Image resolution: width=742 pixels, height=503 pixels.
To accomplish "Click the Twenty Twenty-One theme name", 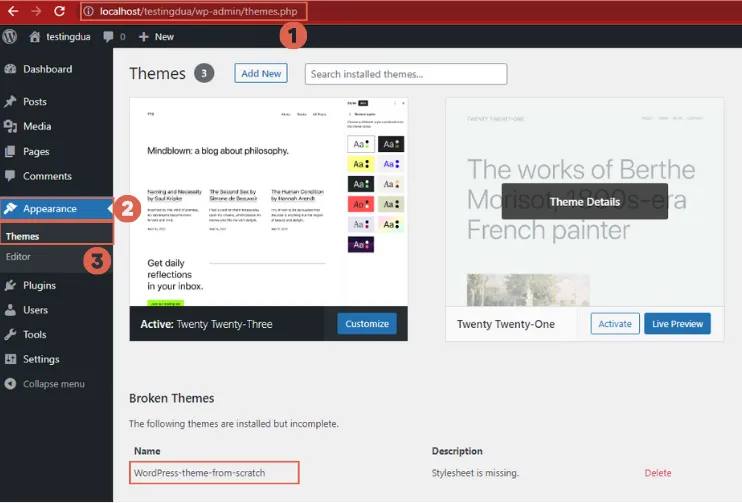I will point(505,324).
